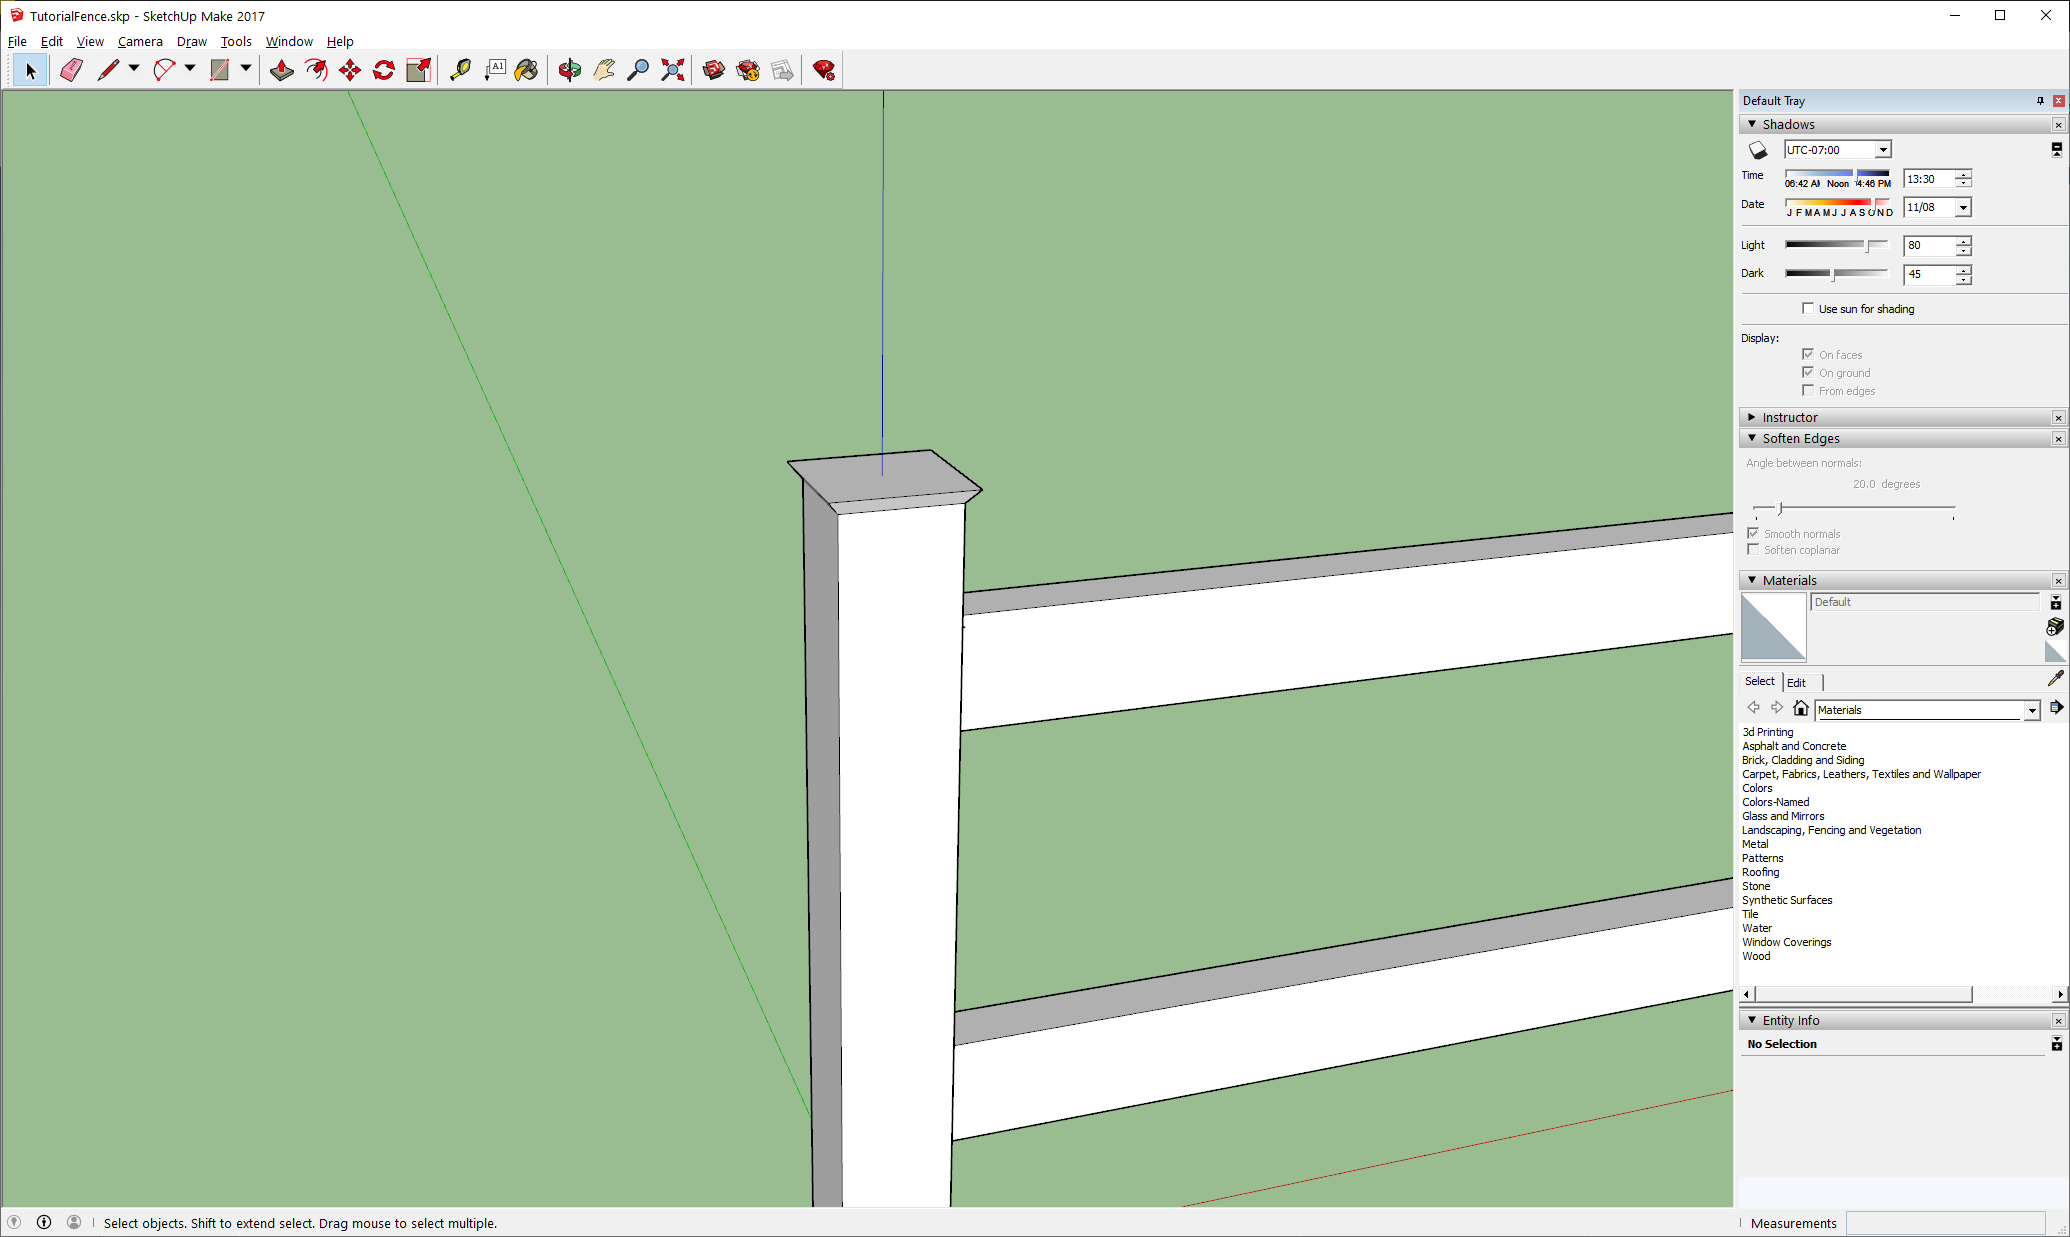Viewport: 2070px width, 1237px height.
Task: Switch to the Edit tab in Materials
Action: 1797,682
